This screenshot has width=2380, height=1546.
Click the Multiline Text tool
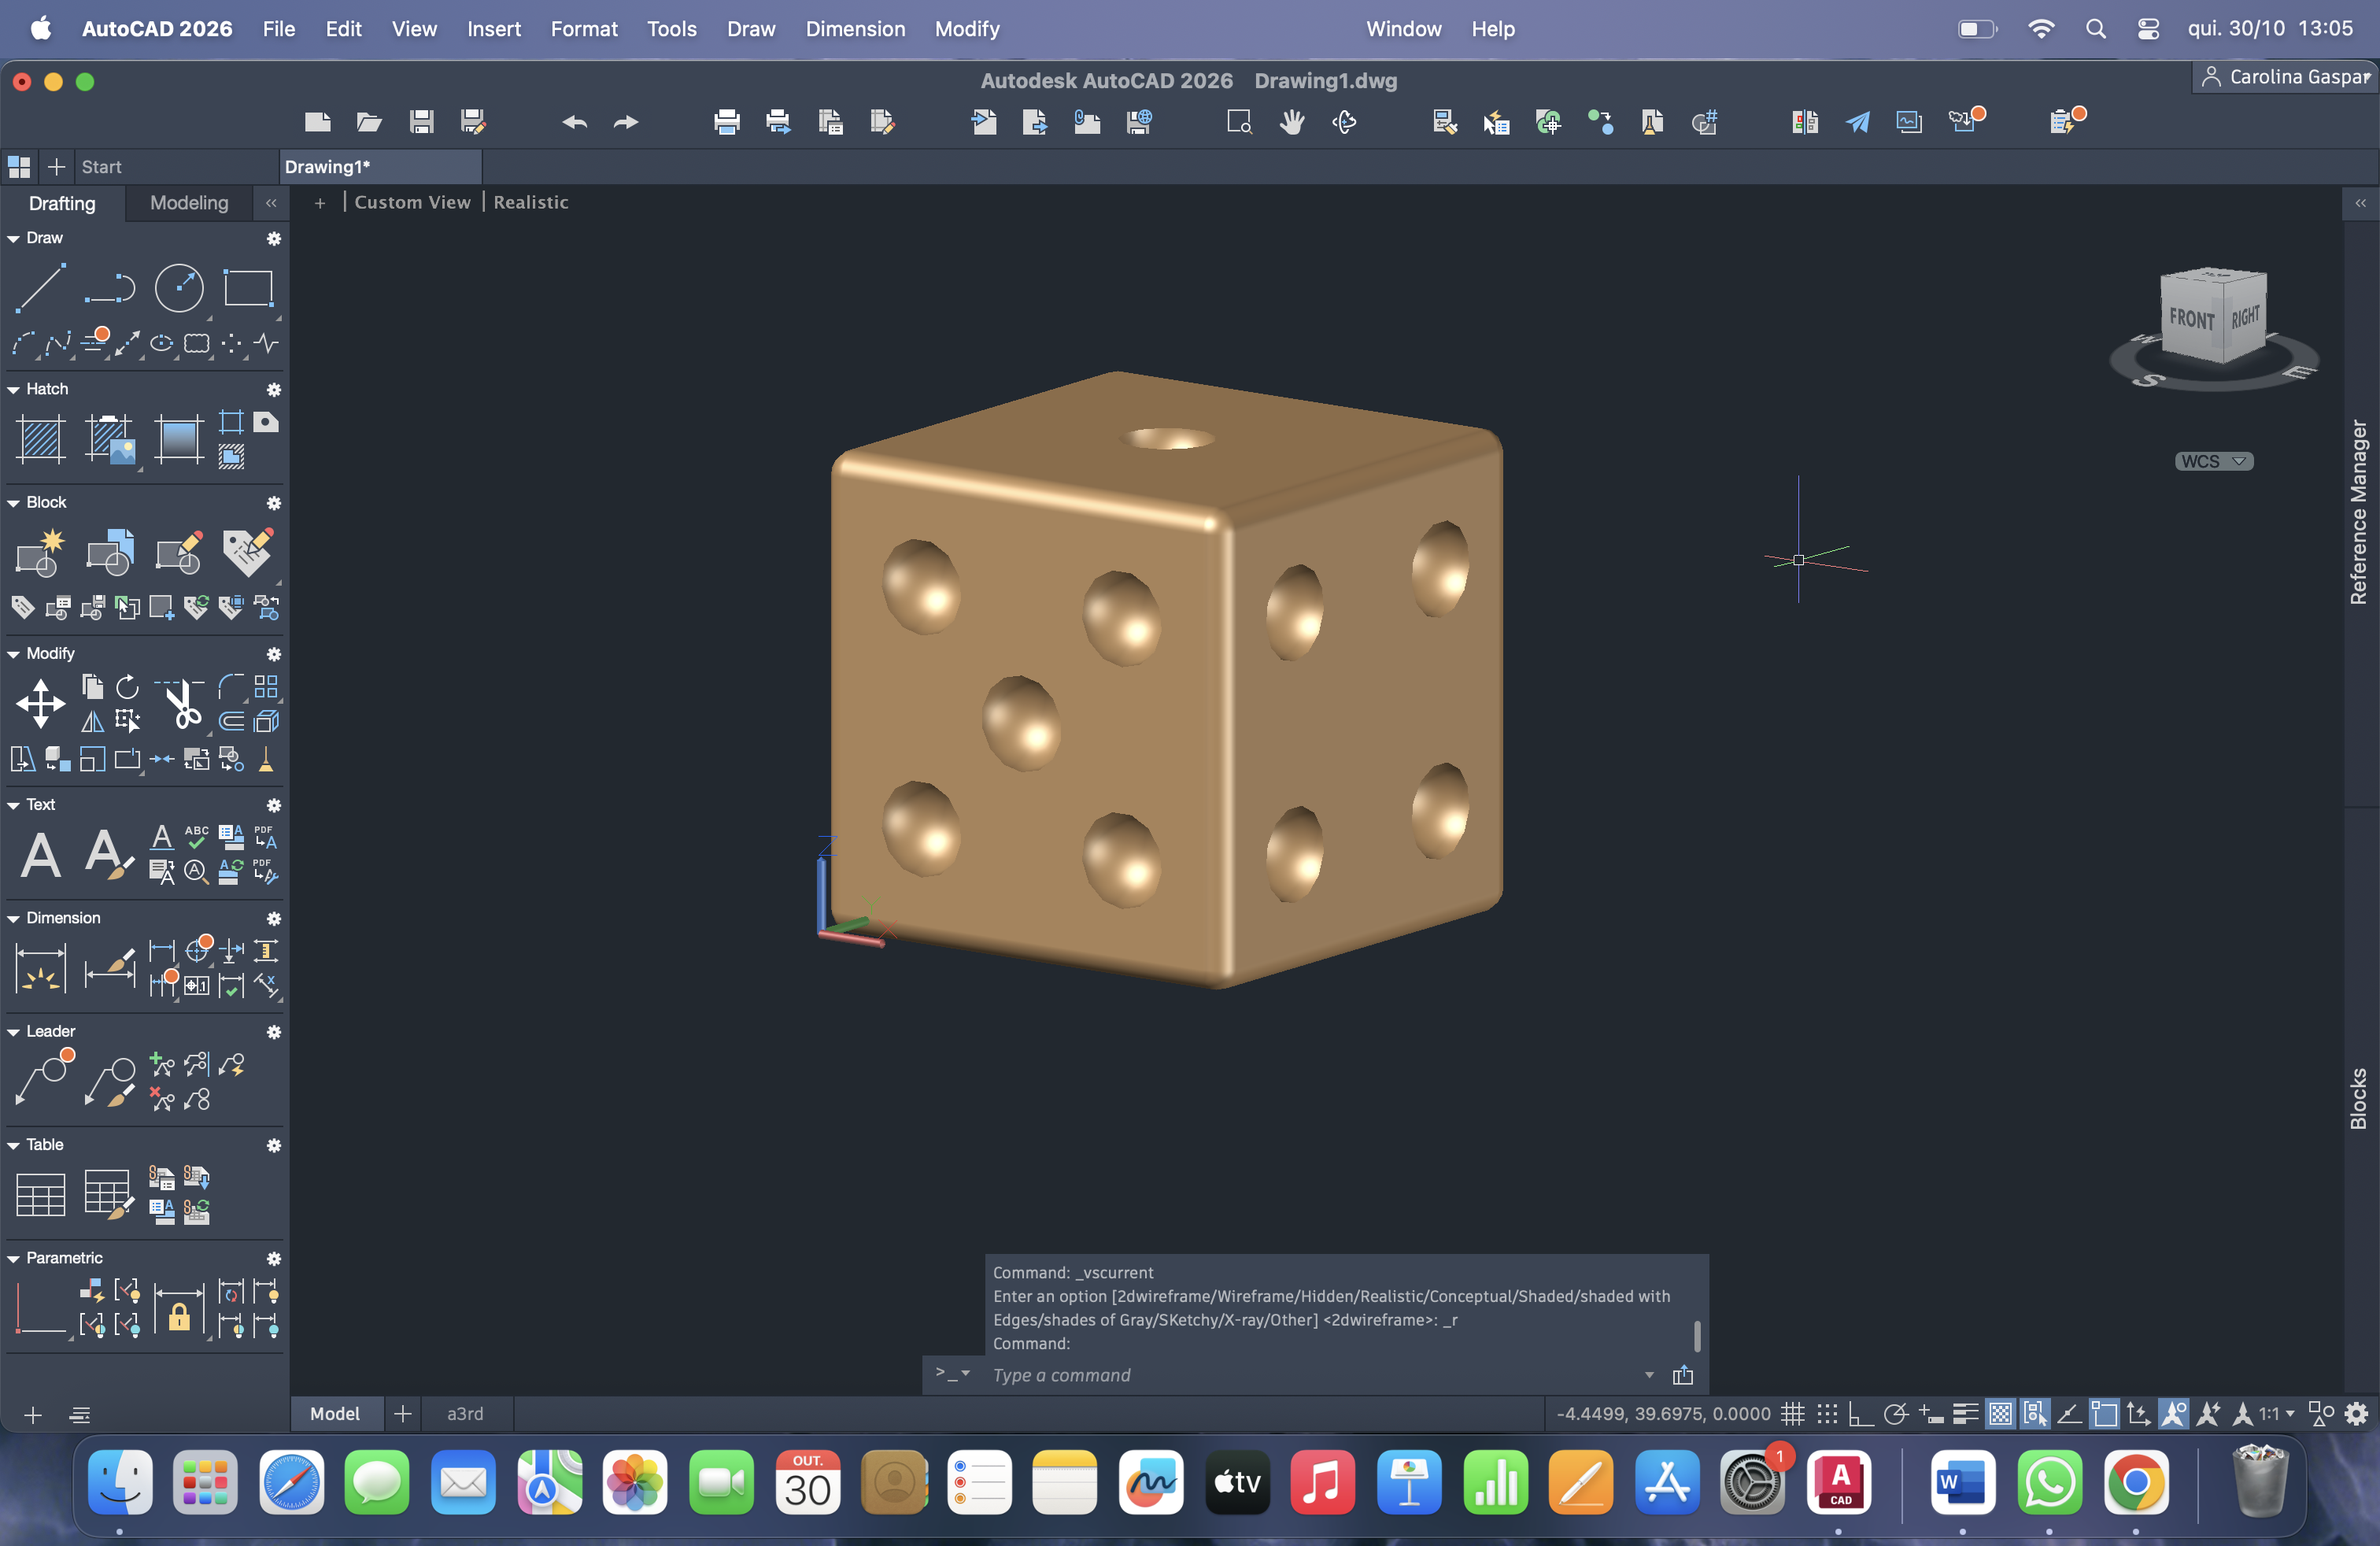coord(40,856)
